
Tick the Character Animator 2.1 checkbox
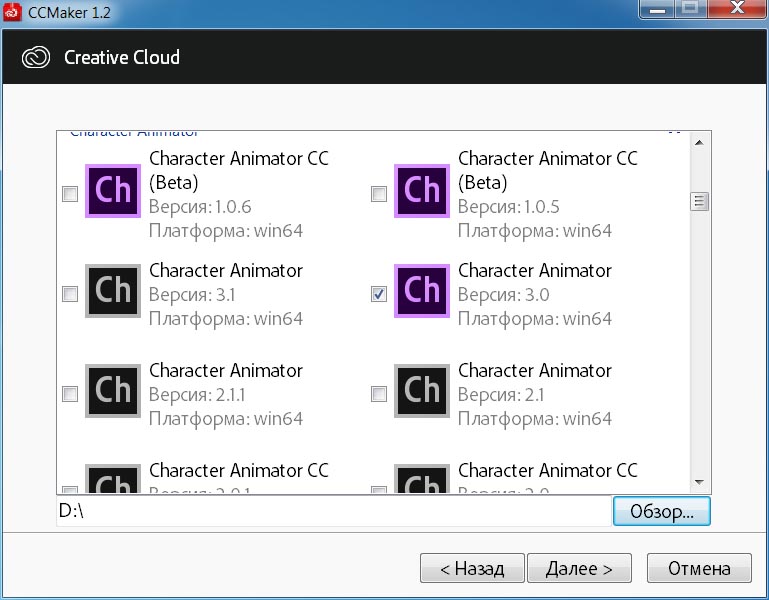tap(379, 393)
